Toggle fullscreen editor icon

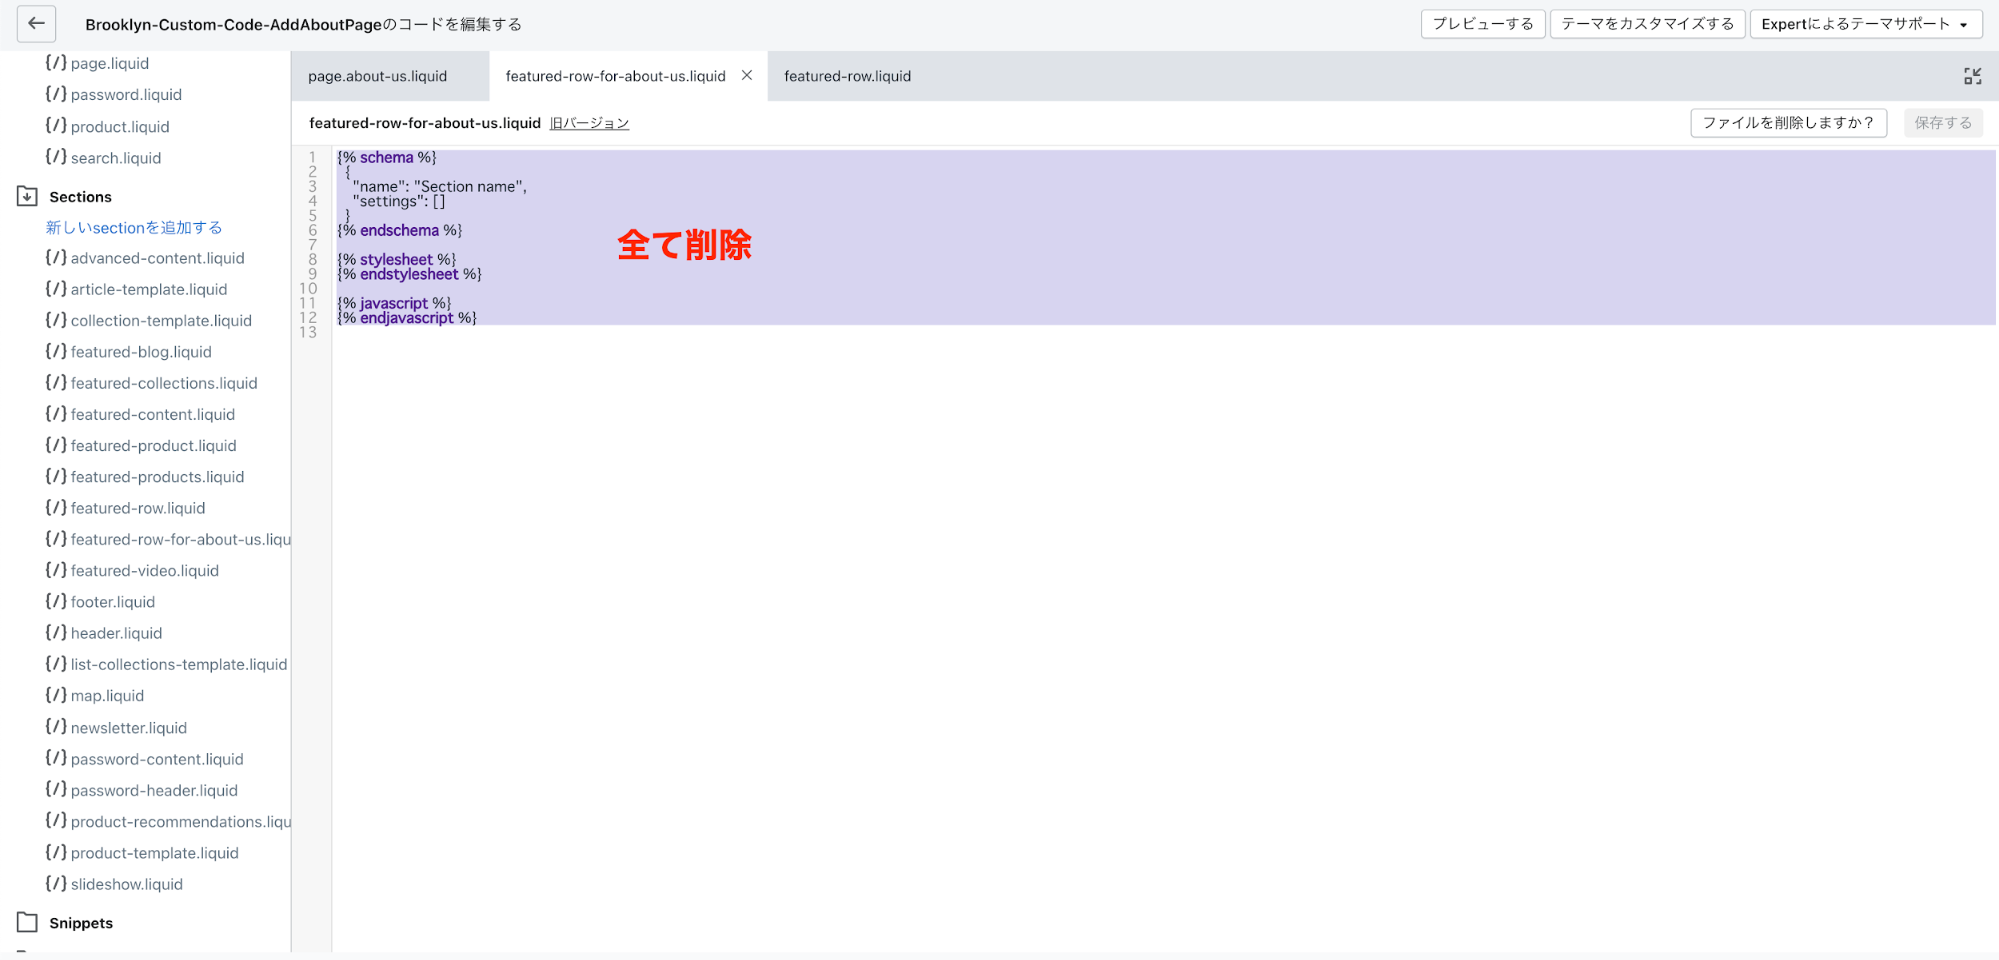point(1972,77)
